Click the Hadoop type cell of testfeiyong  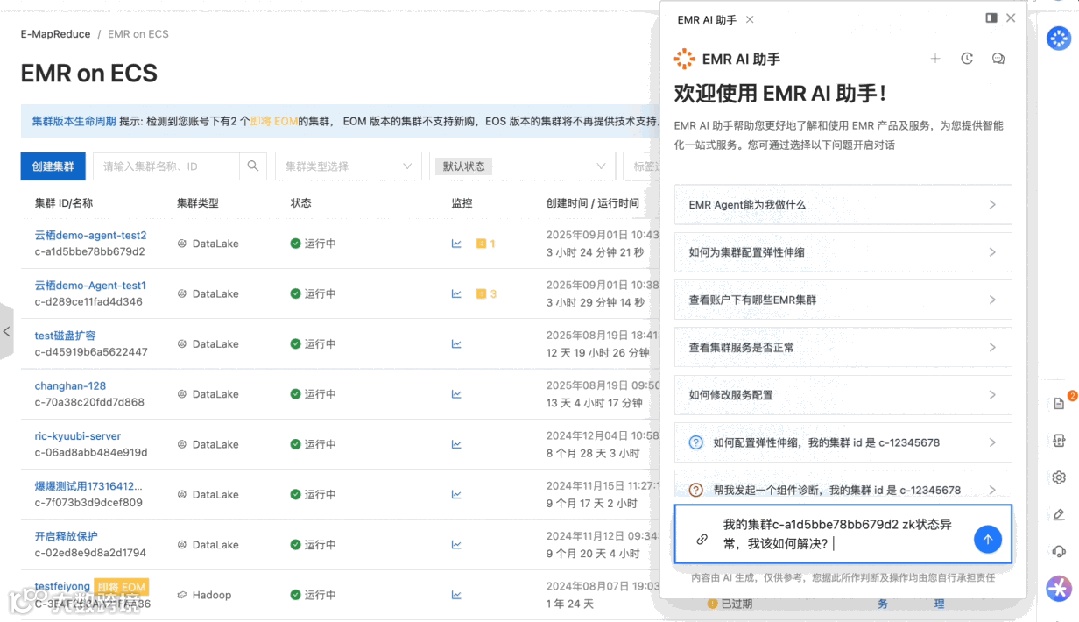pos(204,594)
